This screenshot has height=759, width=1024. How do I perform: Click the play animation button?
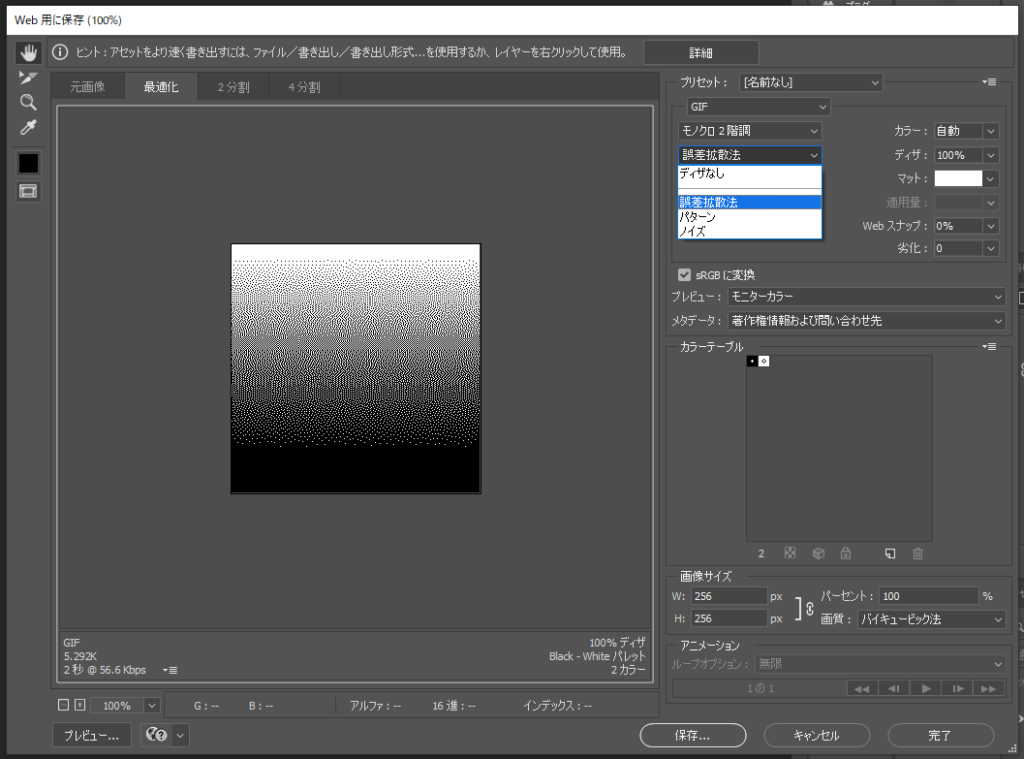[x=926, y=688]
